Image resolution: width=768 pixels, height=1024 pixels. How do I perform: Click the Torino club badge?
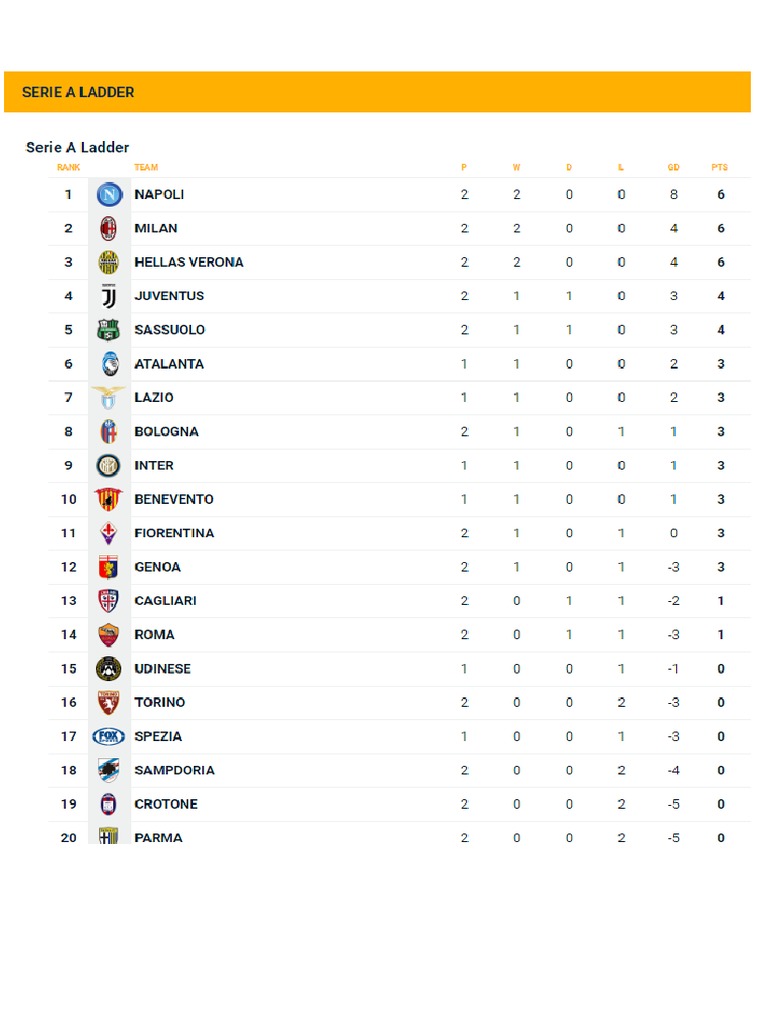click(x=108, y=703)
